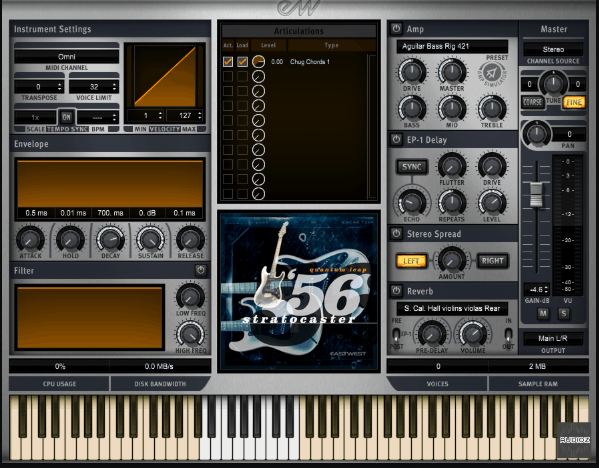
Task: Click the Envelope Attack knob
Action: pos(30,240)
